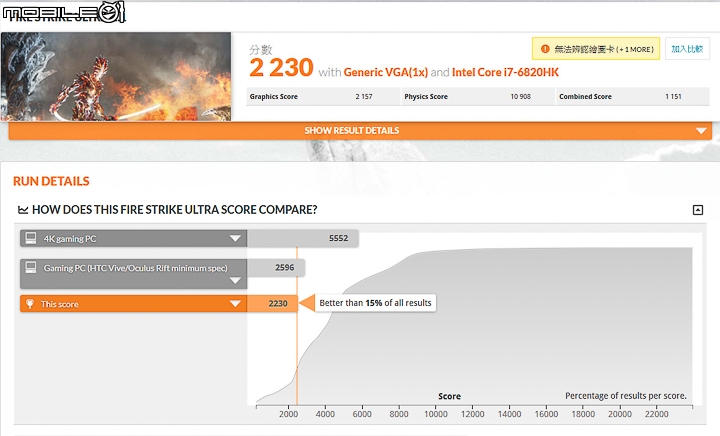Click the Graphics Score value 2 157

click(x=364, y=96)
